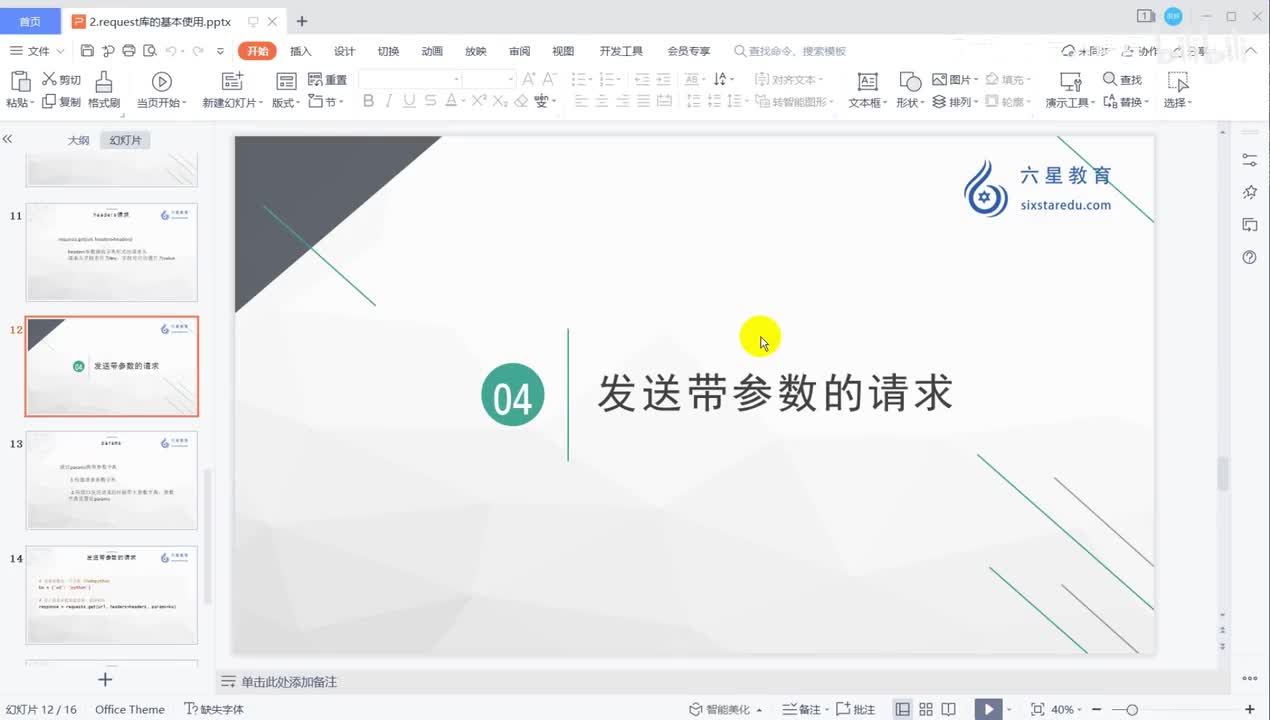Click the New Slide (新建幻灯片) icon
The width and height of the screenshot is (1270, 720).
click(x=232, y=82)
